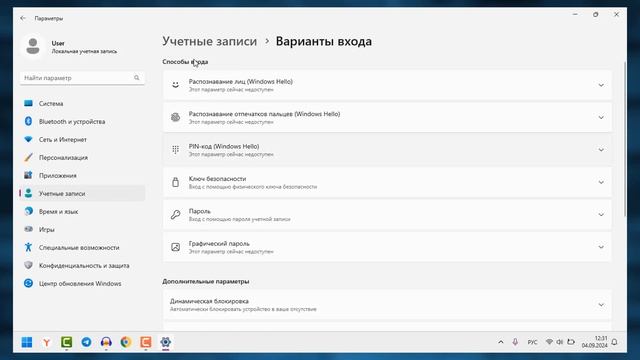
Task: Click the Wi-Fi tray icon
Action: pyautogui.click(x=549, y=342)
